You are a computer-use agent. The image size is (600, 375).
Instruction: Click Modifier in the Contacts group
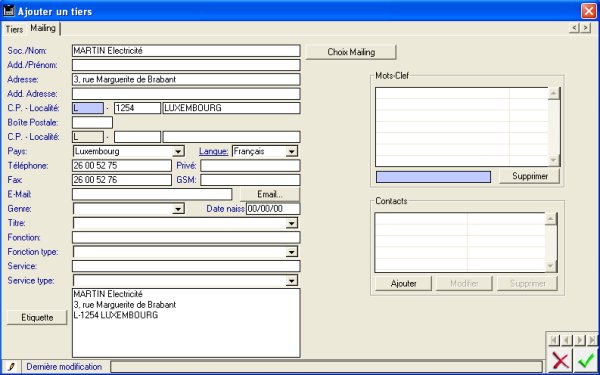coord(464,284)
